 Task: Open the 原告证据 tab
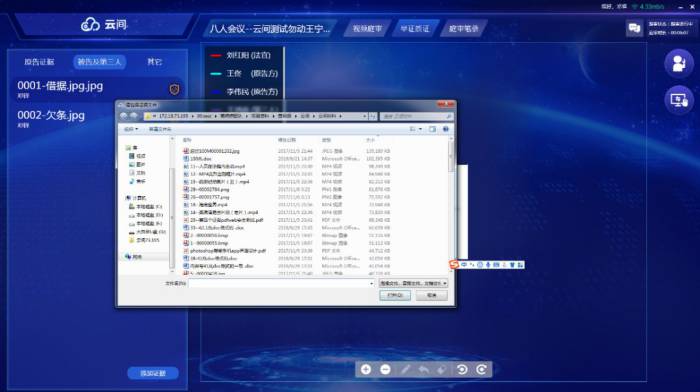click(39, 62)
